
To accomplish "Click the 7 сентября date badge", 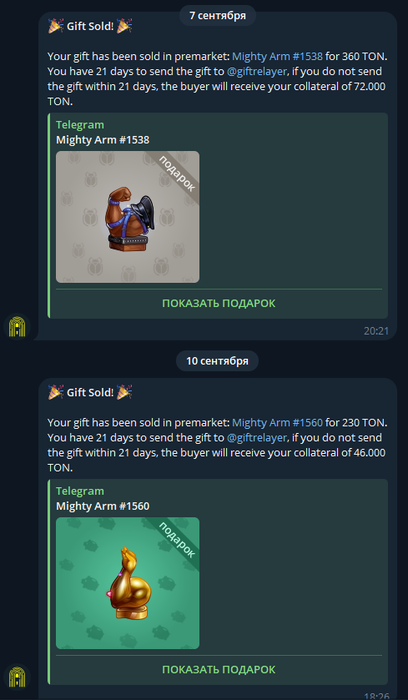I will pos(217,16).
